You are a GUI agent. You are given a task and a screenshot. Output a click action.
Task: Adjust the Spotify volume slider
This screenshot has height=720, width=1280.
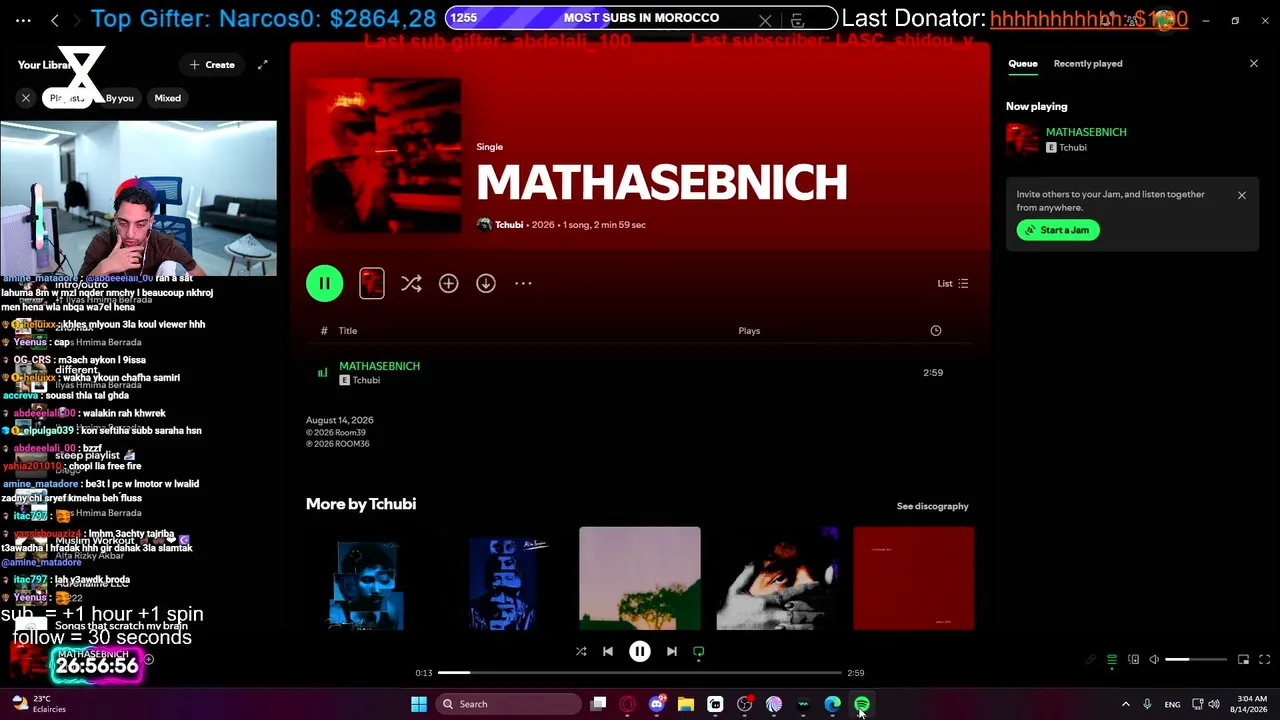pos(1195,660)
